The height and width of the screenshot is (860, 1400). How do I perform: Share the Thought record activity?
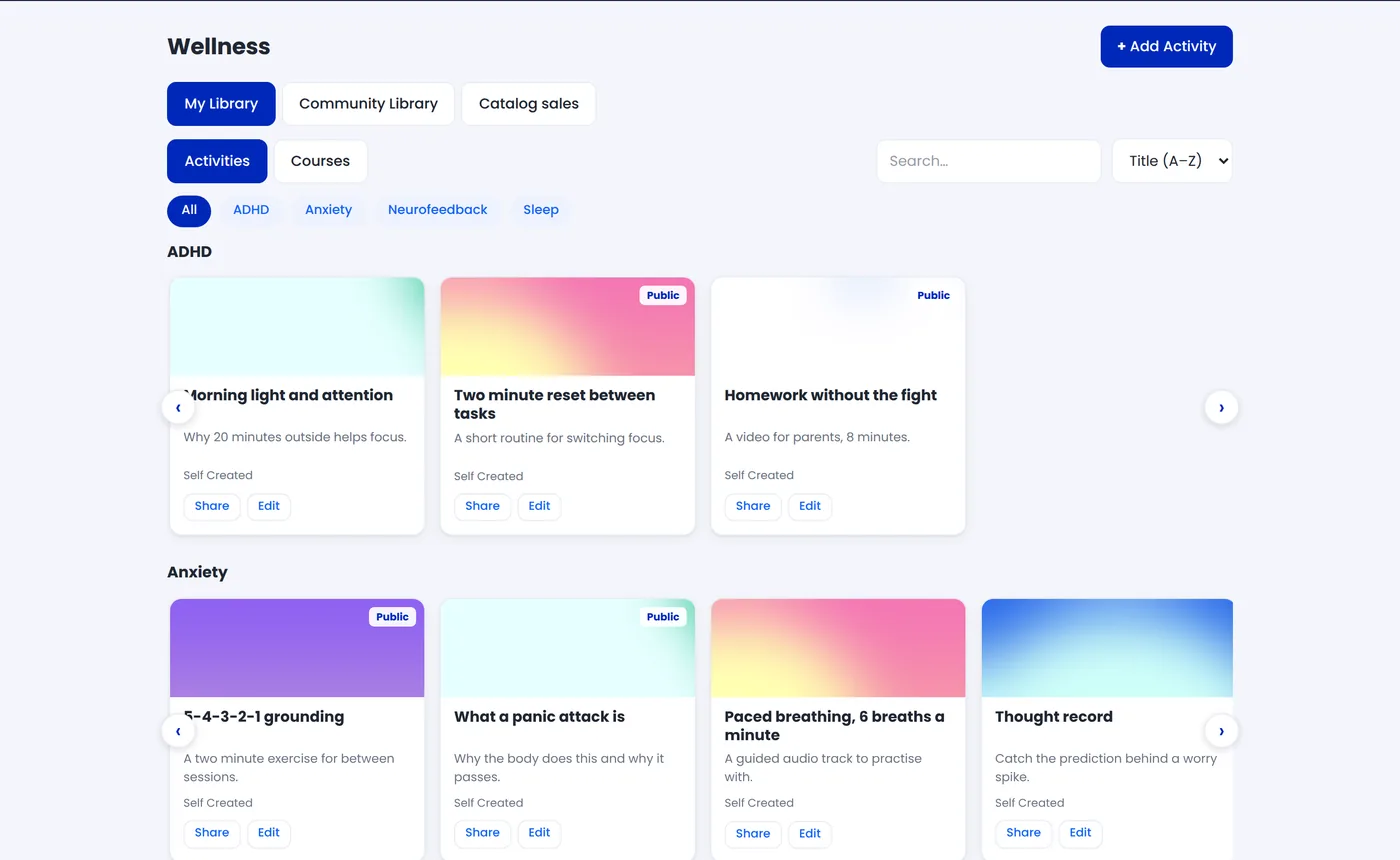[x=1023, y=833]
